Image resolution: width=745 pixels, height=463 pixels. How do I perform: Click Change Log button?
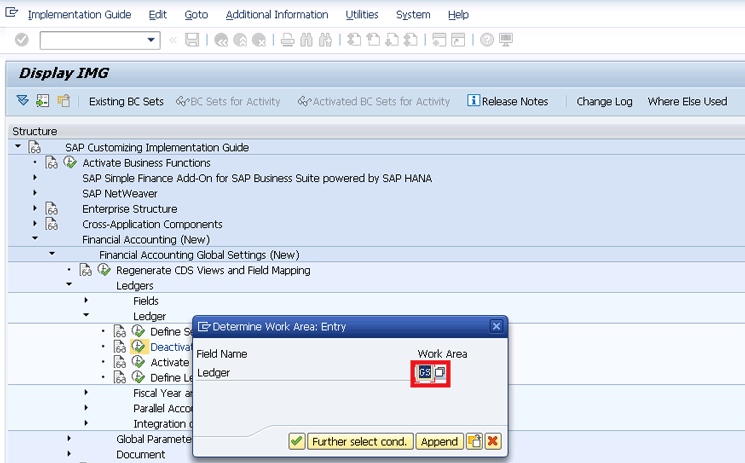coord(604,101)
